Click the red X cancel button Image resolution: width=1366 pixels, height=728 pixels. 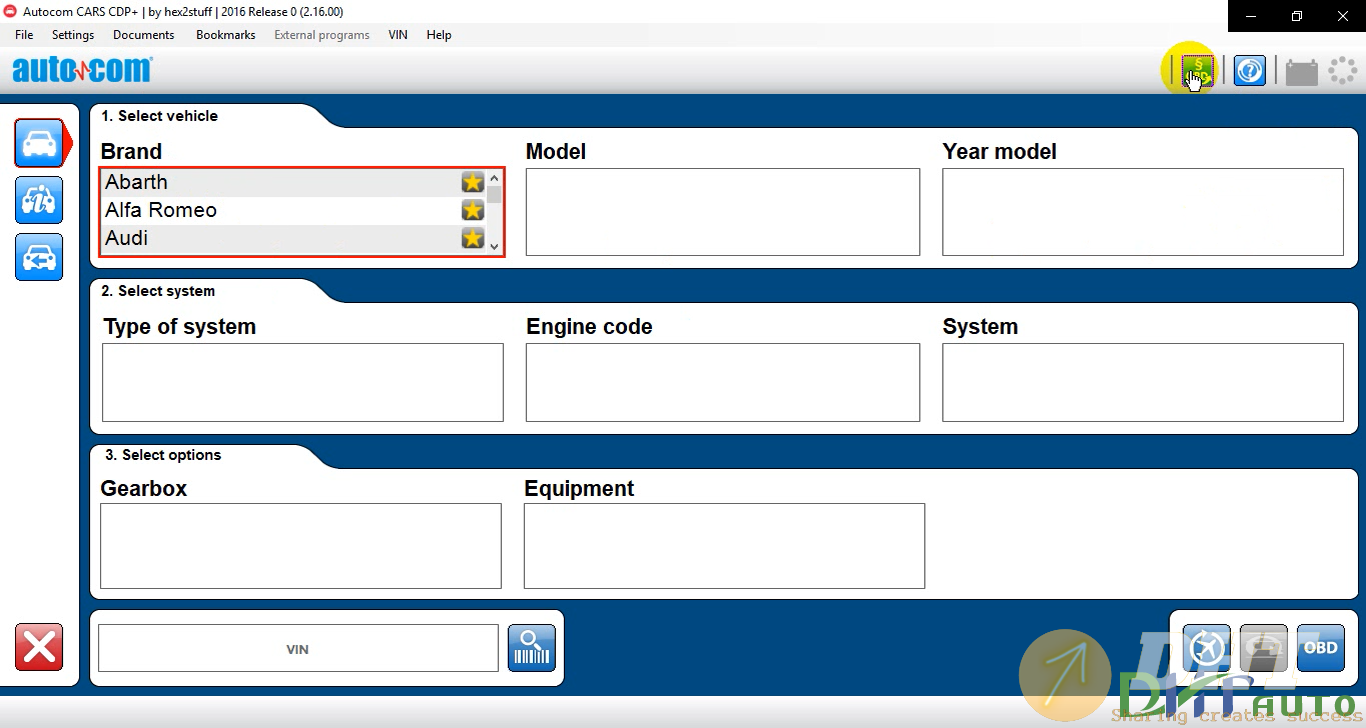39,647
